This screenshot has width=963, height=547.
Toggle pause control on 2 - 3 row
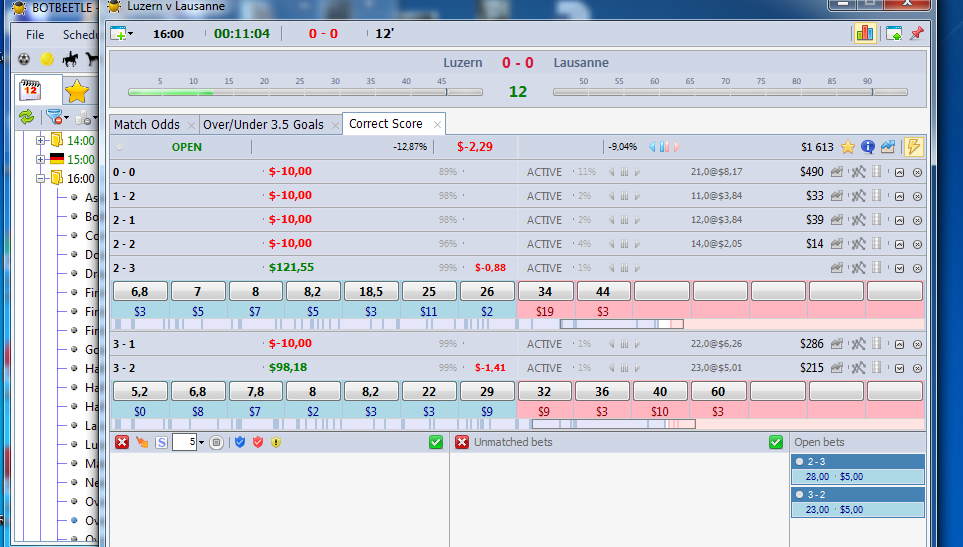[x=625, y=268]
